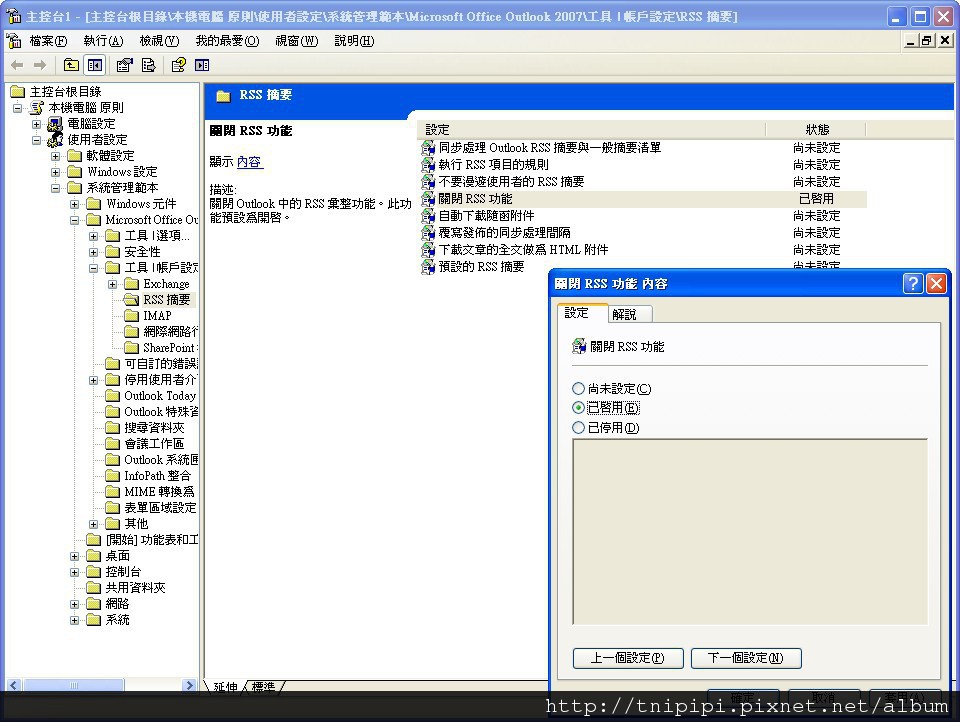Screen dimensions: 960x722
Task: Click icon of 關閉 RSS 功能 list row
Action: click(428, 199)
